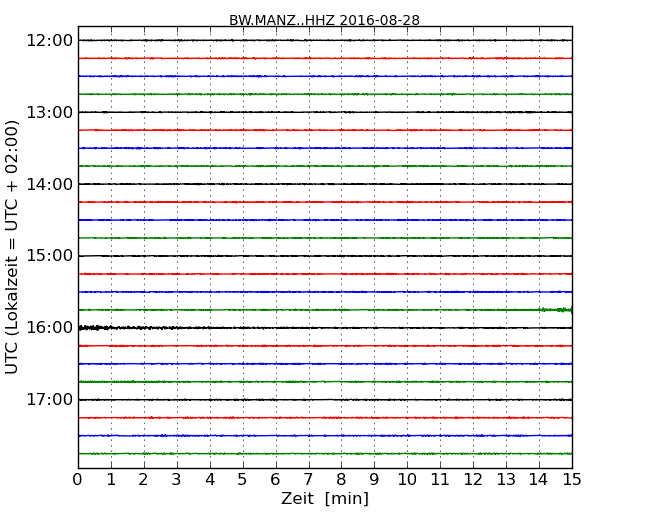Click the black 17:00 seismogram trace
This screenshot has width=650, height=520.
(325, 400)
